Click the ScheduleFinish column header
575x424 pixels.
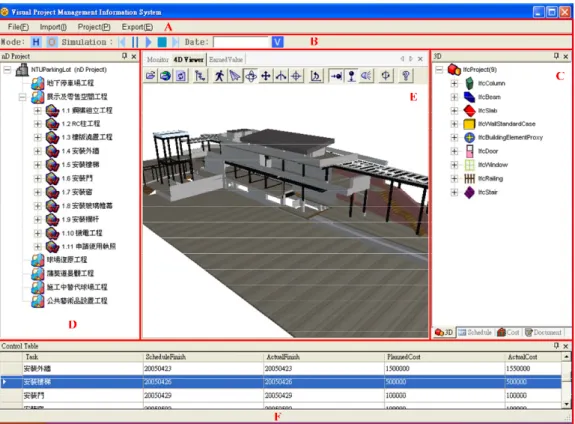pyautogui.click(x=203, y=357)
